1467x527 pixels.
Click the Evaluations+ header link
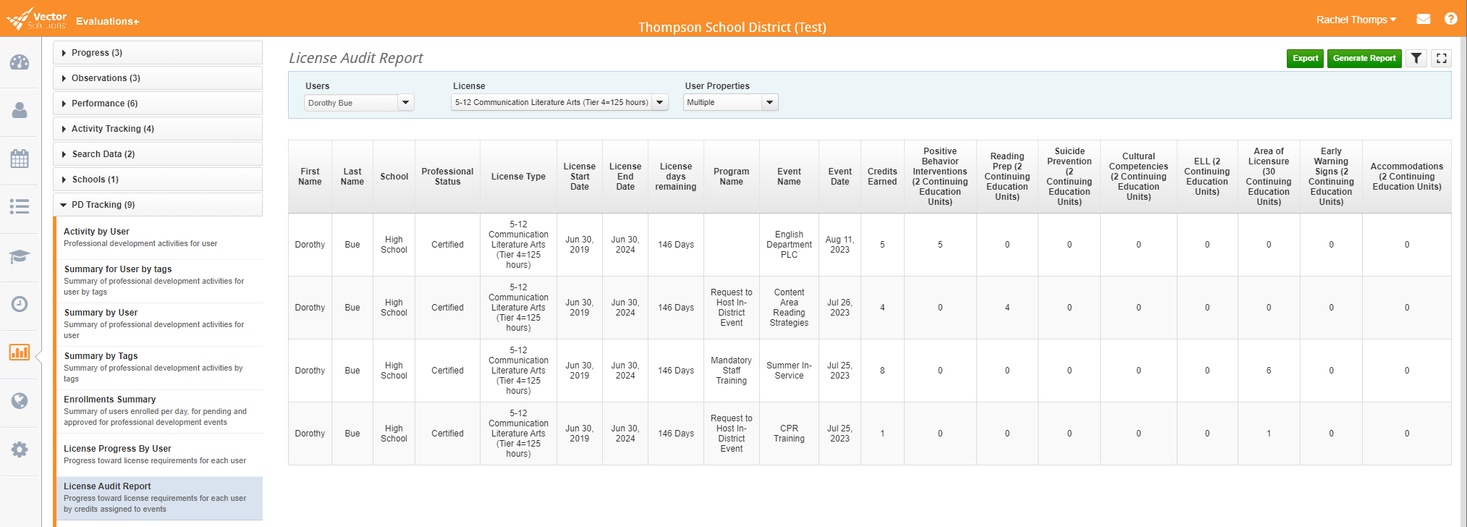pyautogui.click(x=107, y=21)
